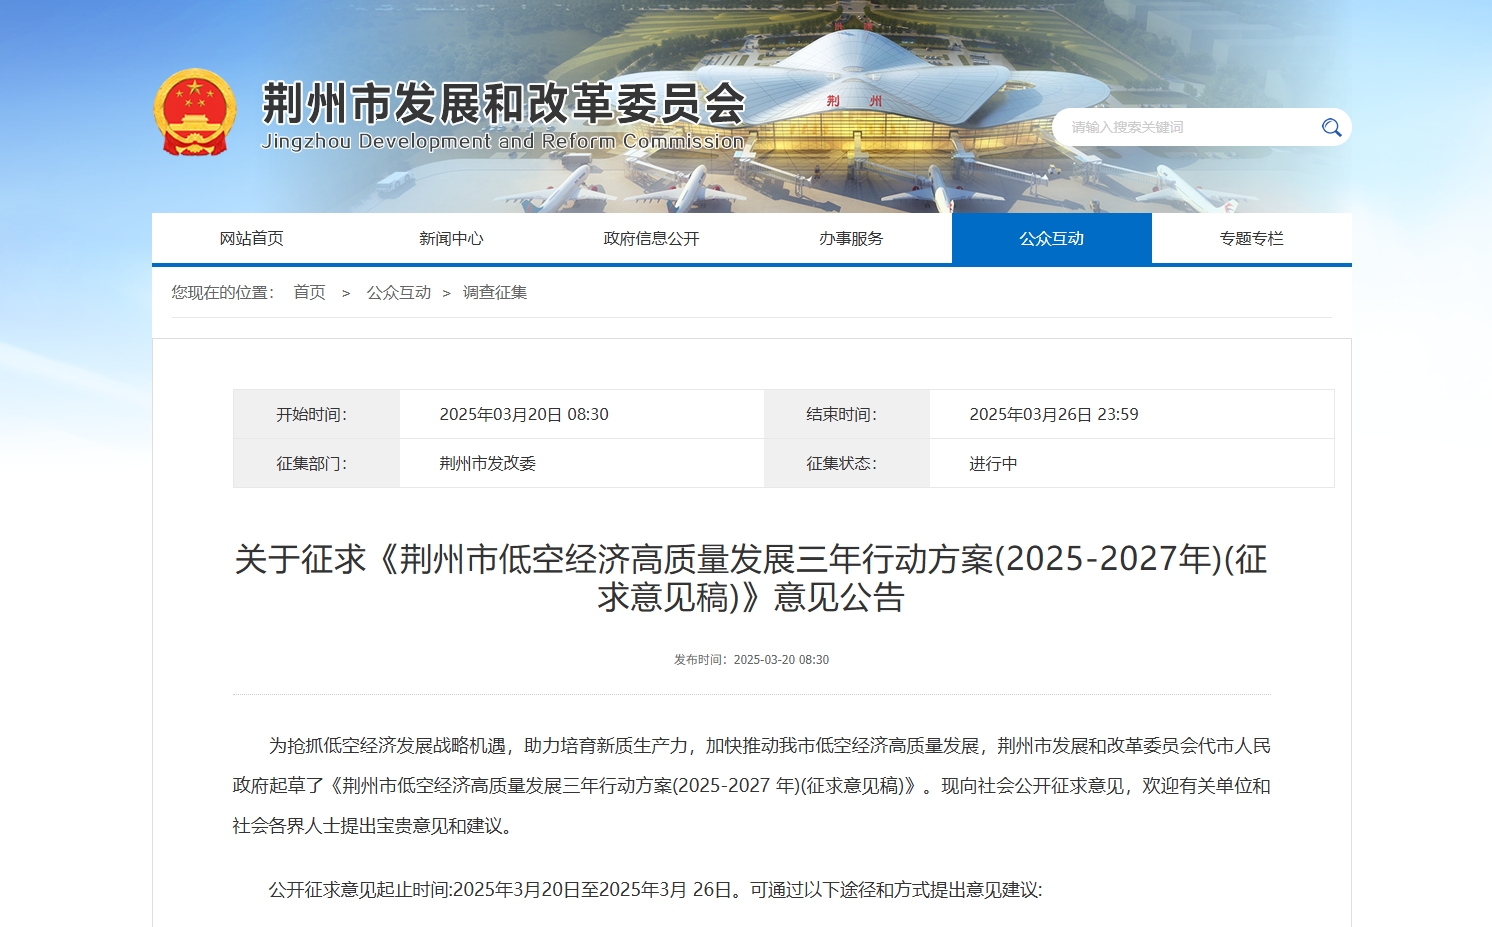
Task: Open the 专题专栏 navigation tab
Action: [1251, 238]
